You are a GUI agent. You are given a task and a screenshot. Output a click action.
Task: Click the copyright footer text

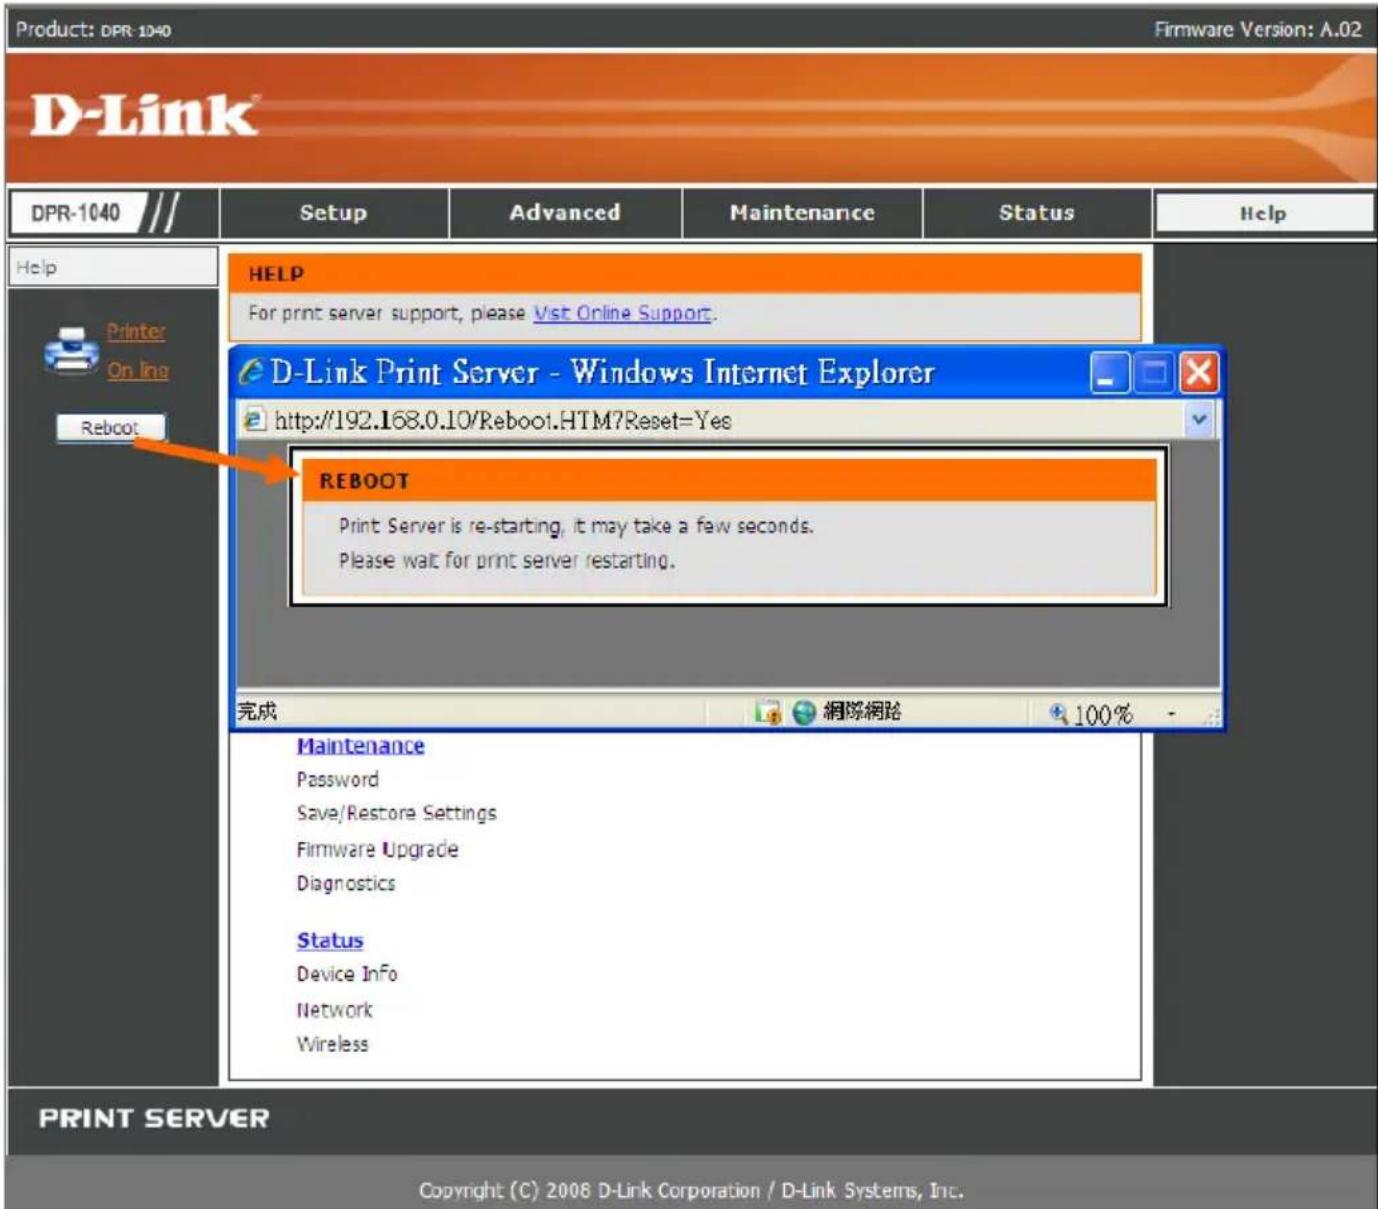click(x=691, y=1190)
